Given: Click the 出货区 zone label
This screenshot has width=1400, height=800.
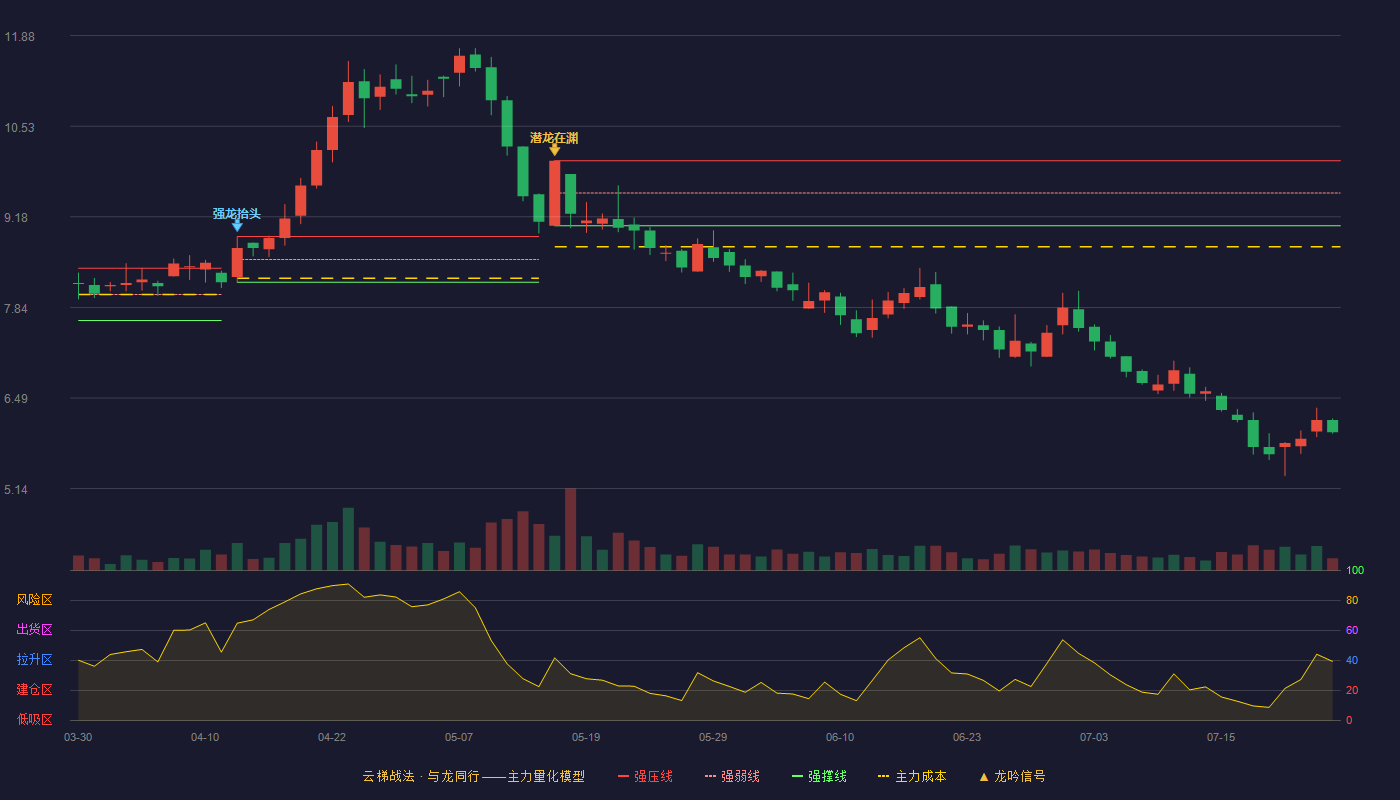Looking at the screenshot, I should coord(34,630).
